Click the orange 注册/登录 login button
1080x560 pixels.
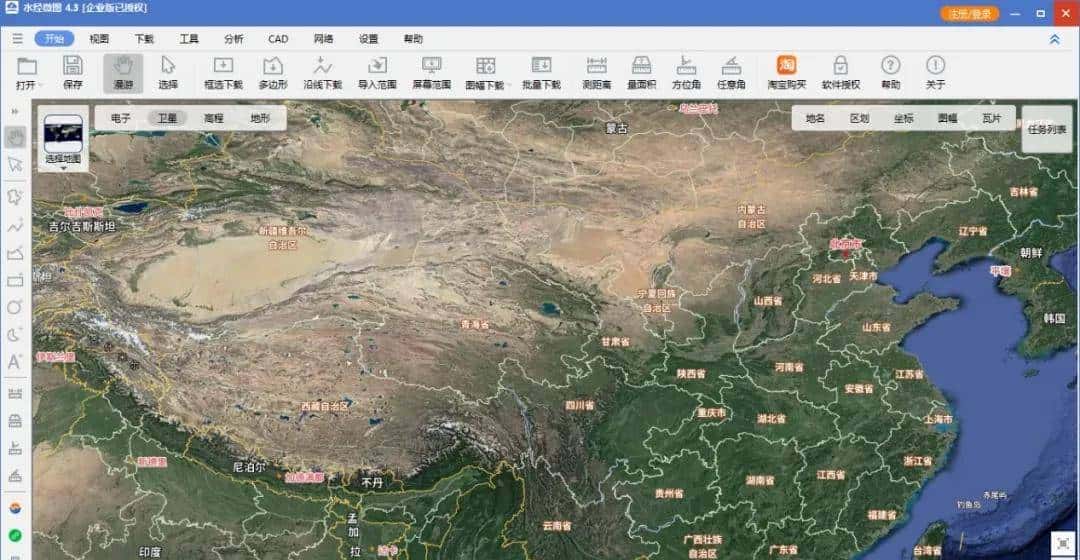pos(969,13)
